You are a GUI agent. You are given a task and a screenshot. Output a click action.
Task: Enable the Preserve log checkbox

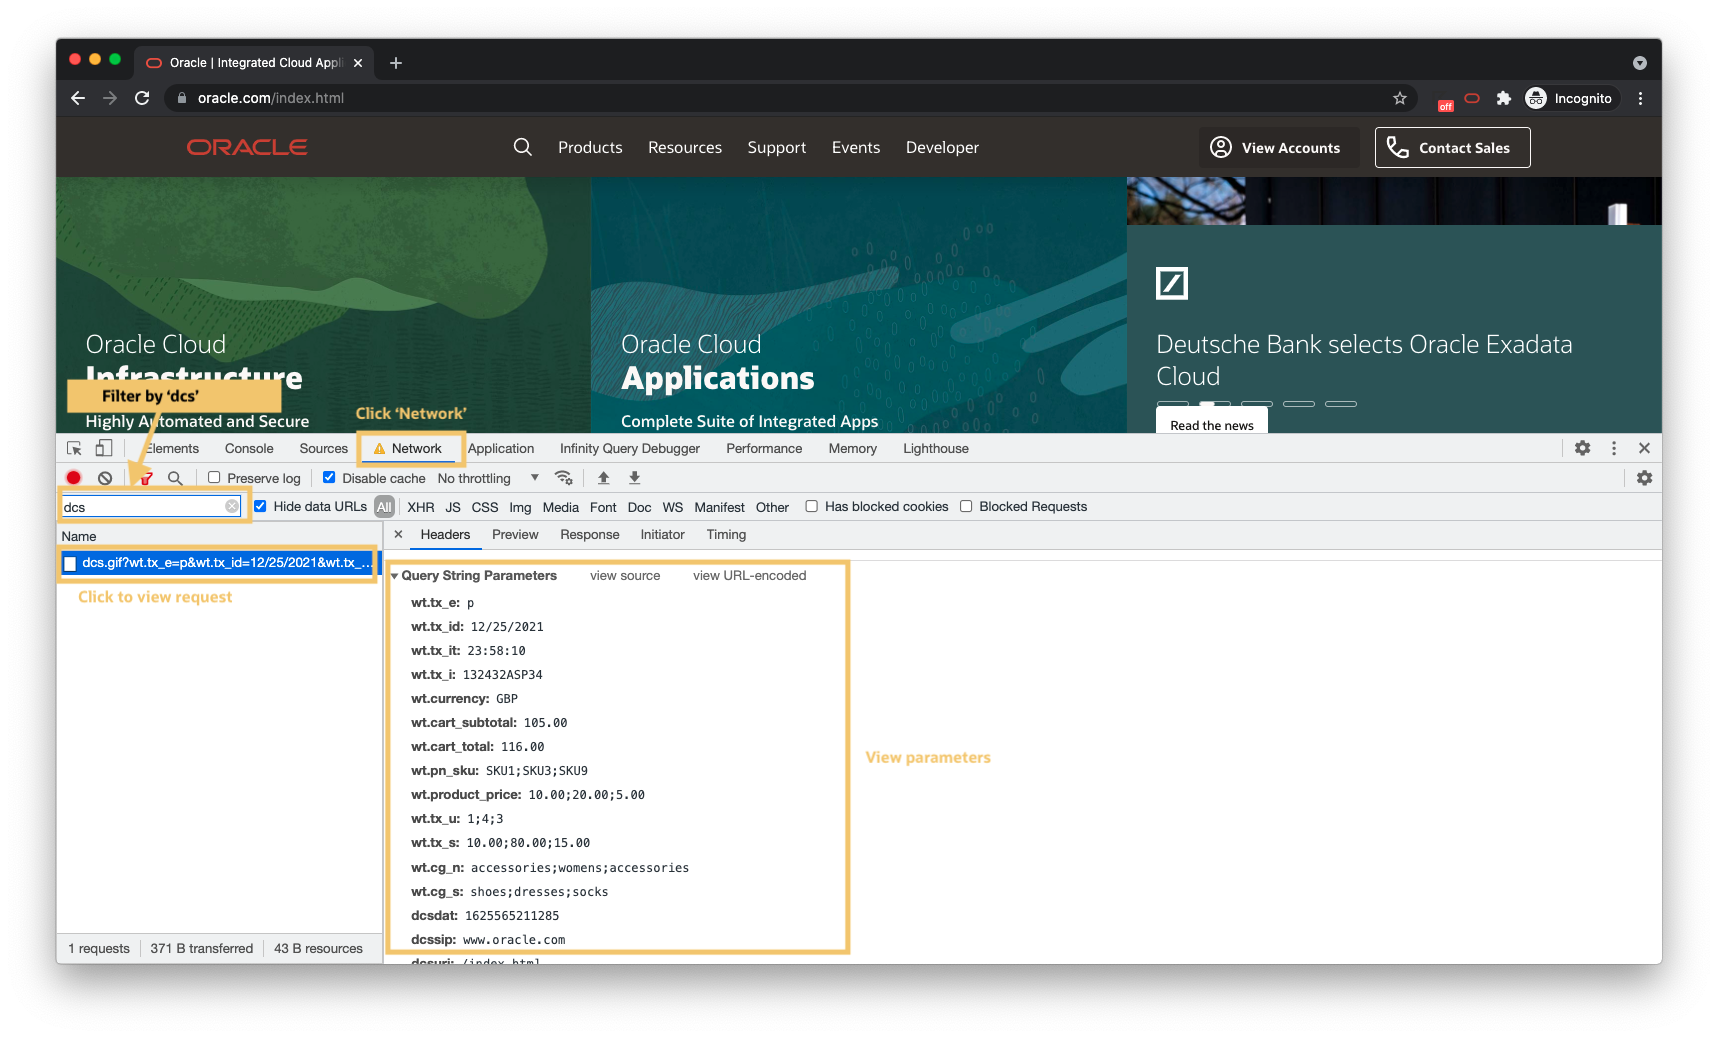214,478
